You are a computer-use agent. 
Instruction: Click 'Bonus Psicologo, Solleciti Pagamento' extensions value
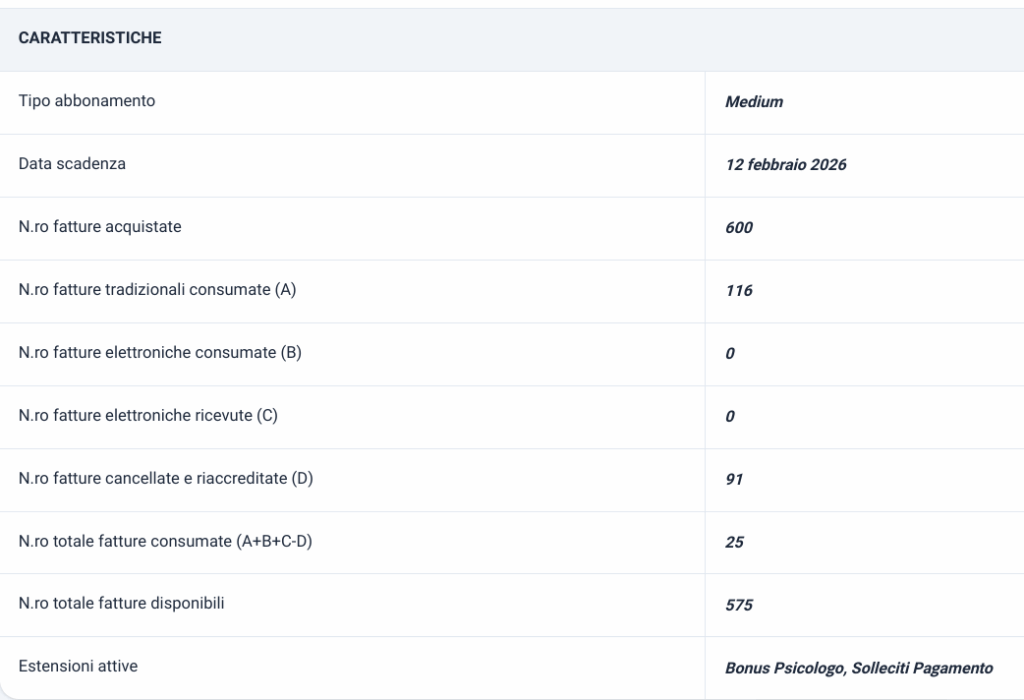click(859, 668)
